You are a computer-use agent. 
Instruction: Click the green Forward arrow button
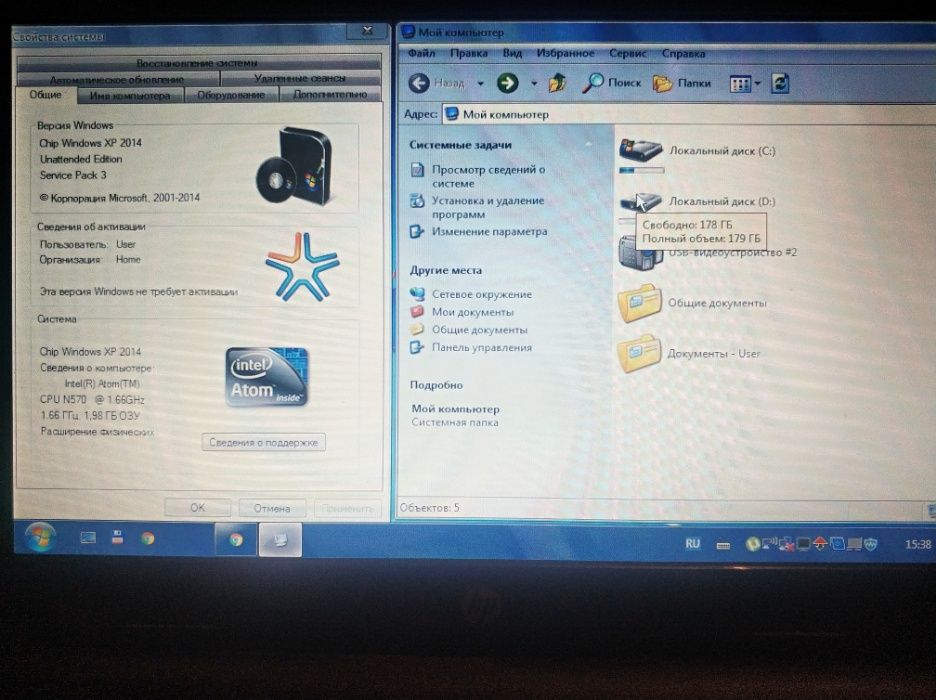[x=507, y=83]
